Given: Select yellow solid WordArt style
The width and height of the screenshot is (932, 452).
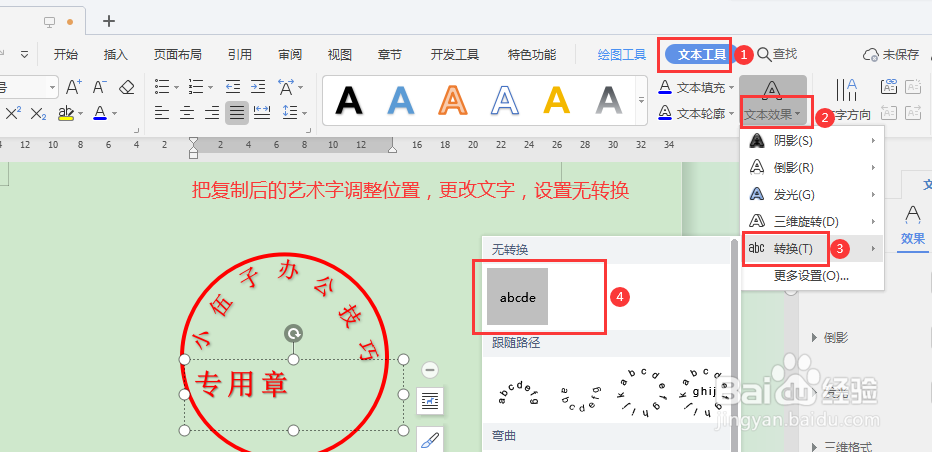Looking at the screenshot, I should tap(556, 101).
